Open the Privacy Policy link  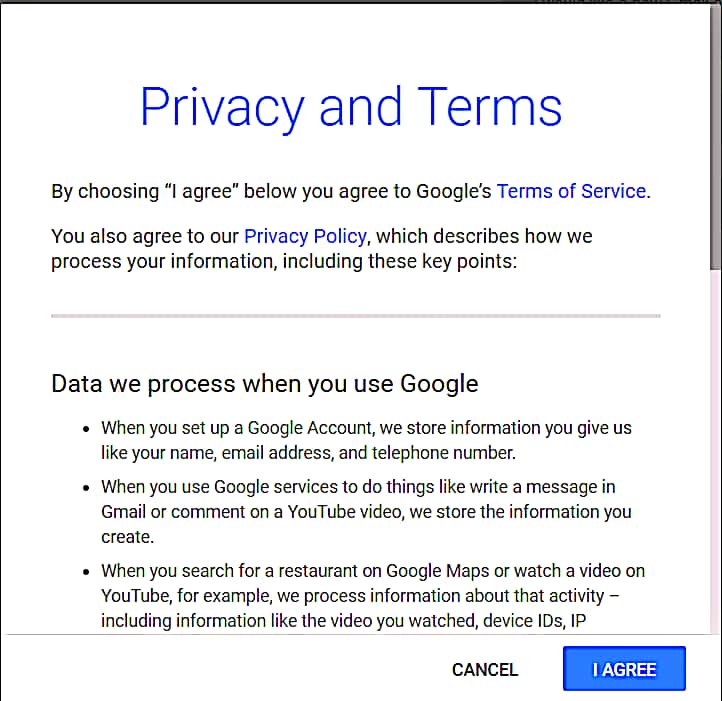click(x=305, y=236)
